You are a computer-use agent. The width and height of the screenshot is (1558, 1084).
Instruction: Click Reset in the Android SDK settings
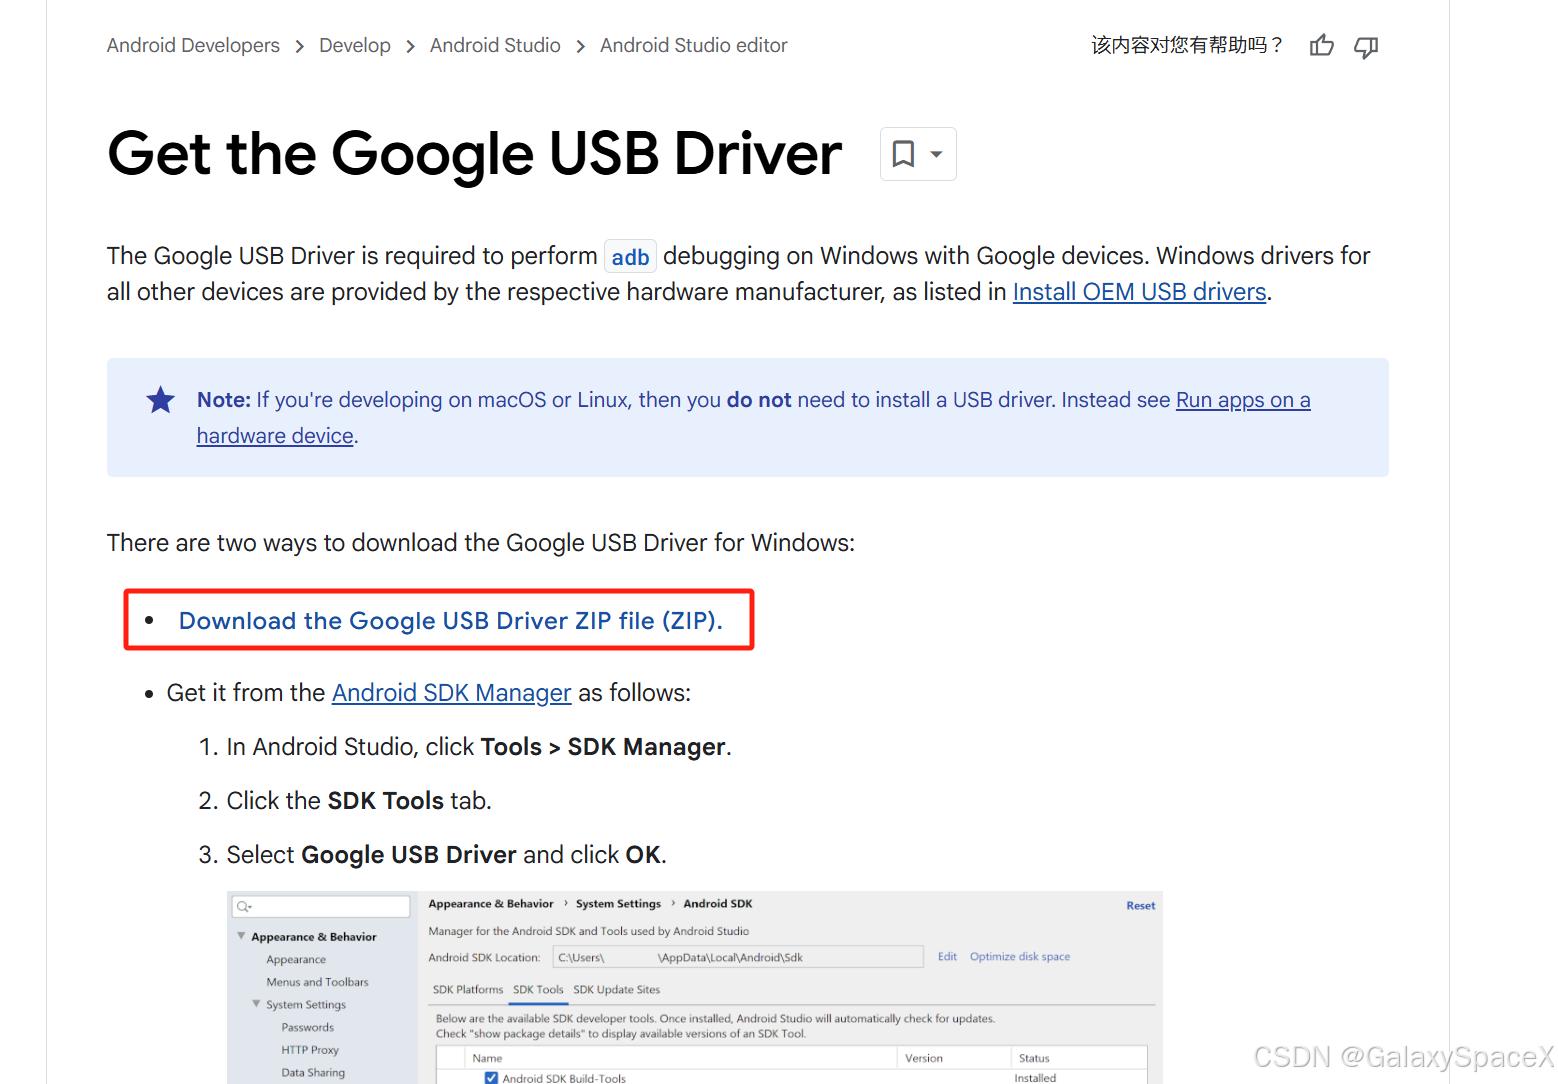pos(1140,906)
